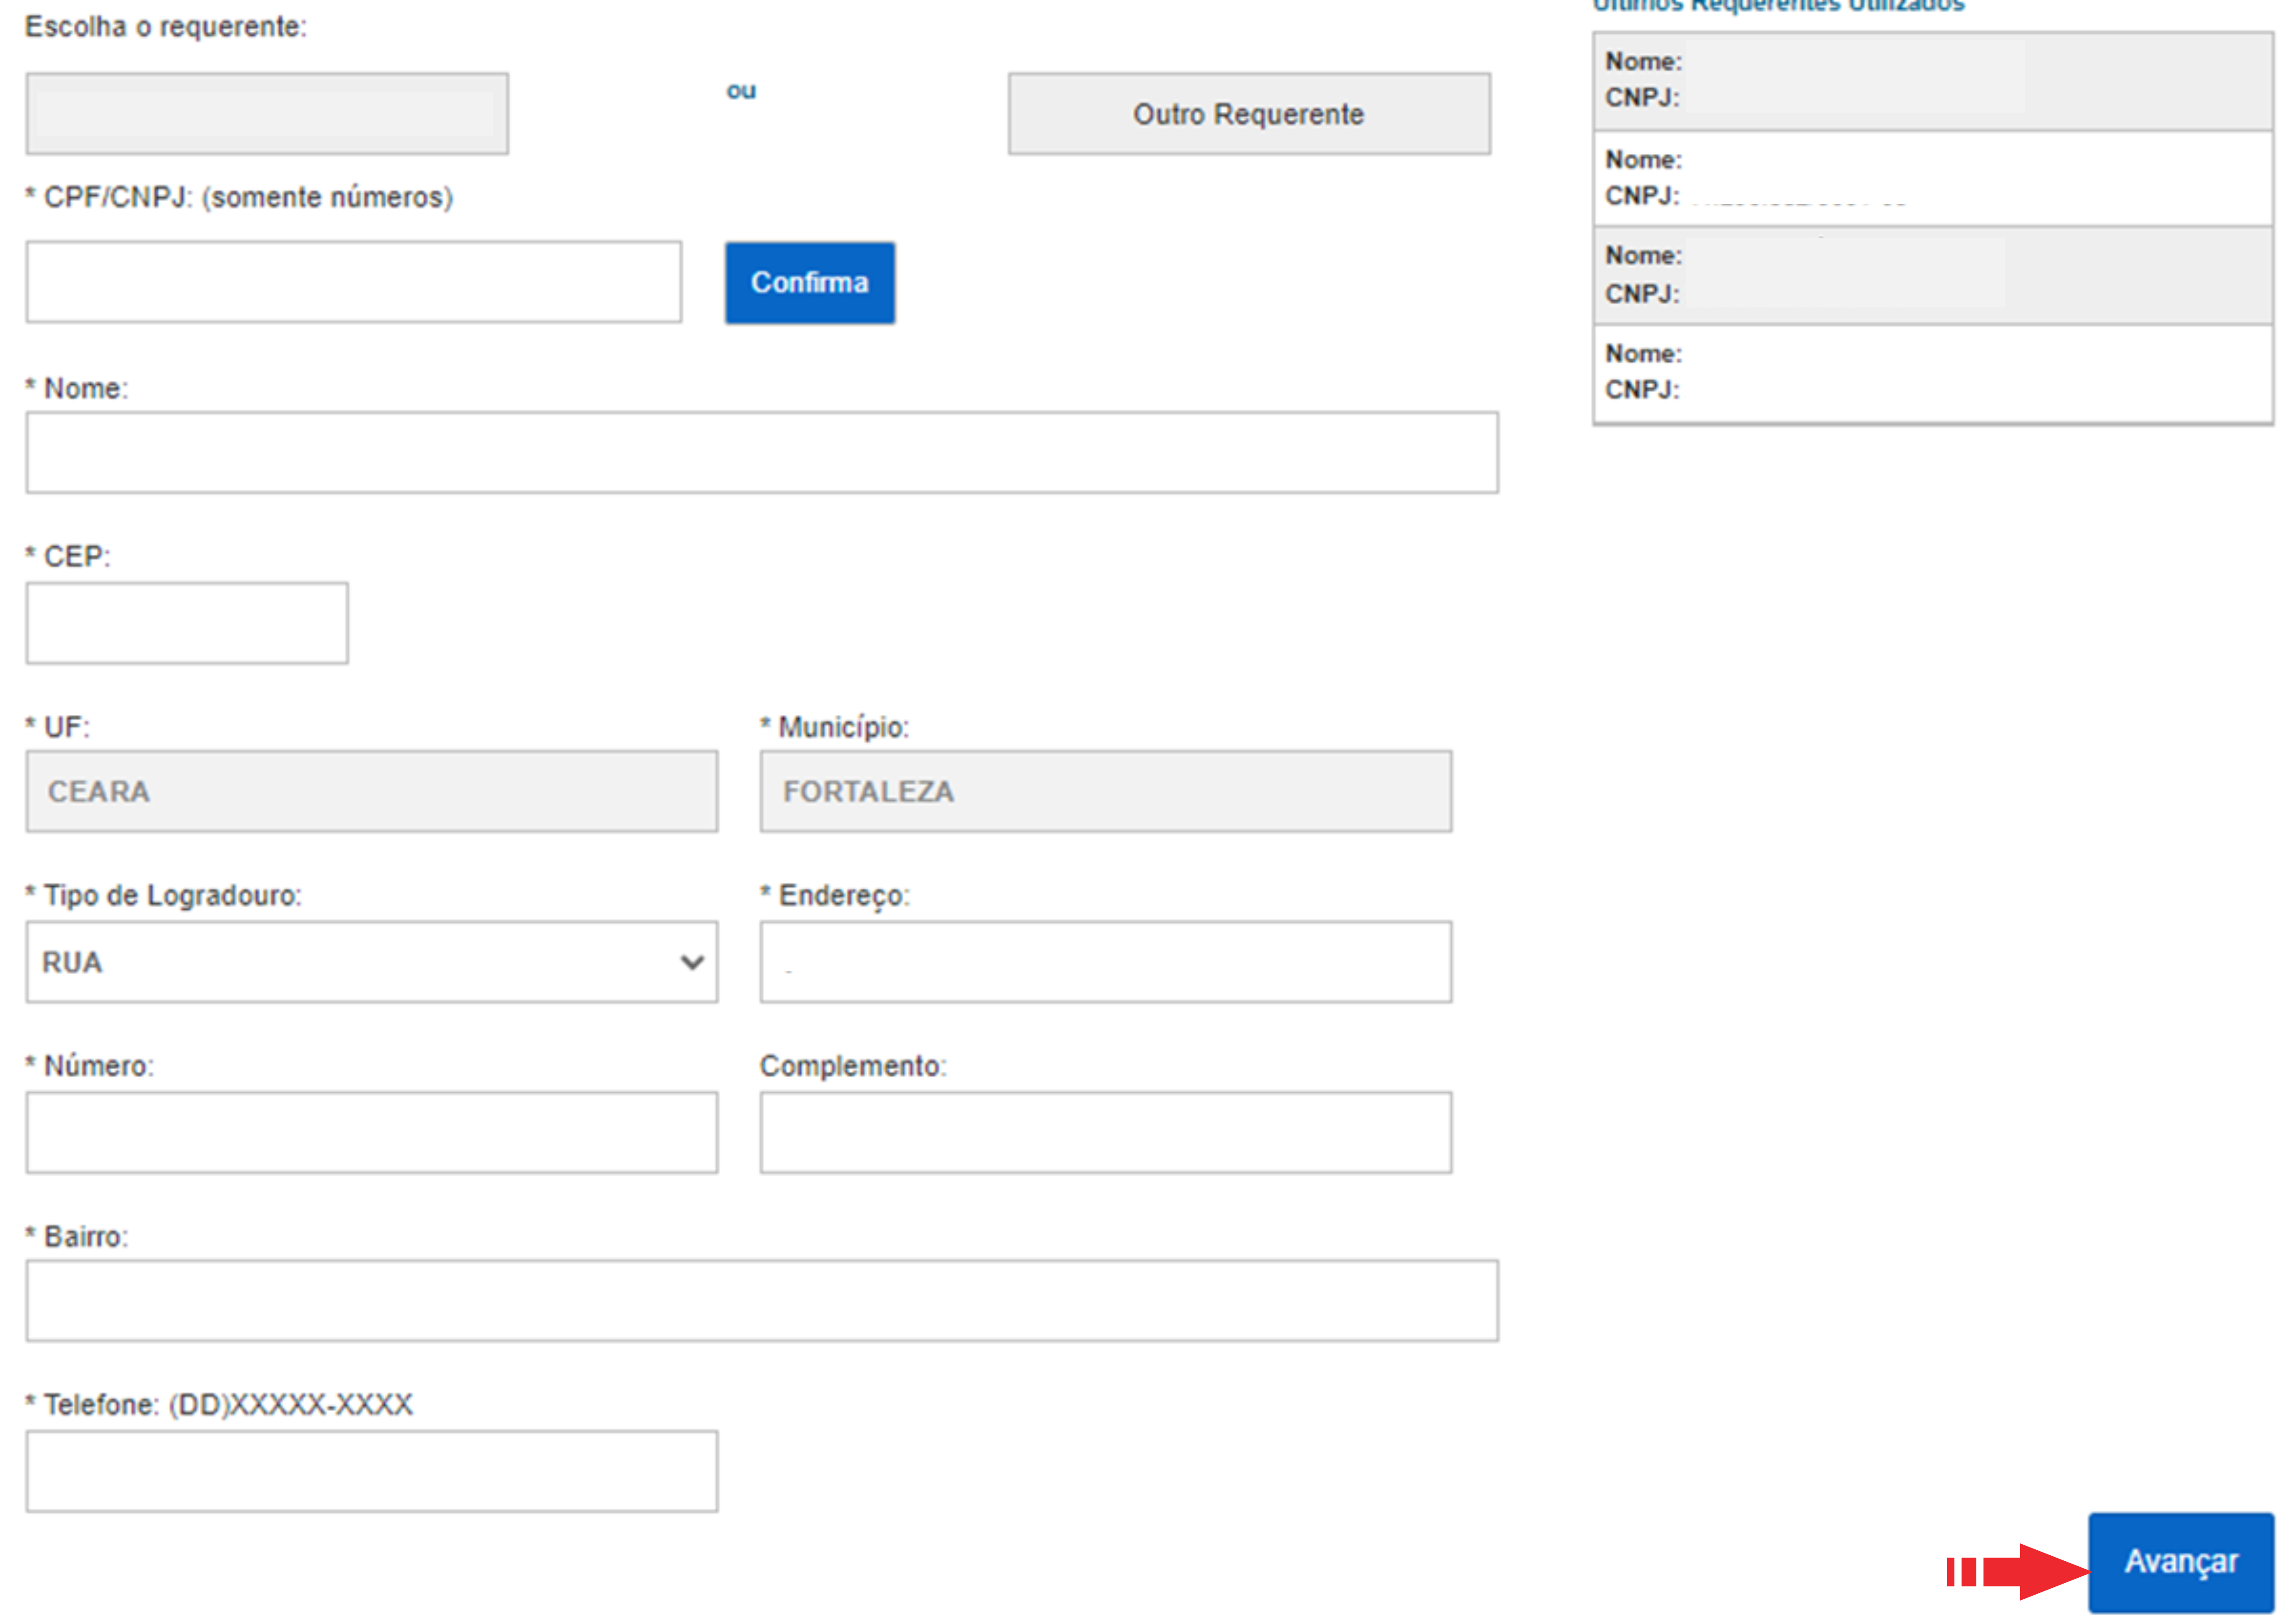This screenshot has height=1624, width=2283.
Task: Select the CEP input box
Action: (187, 623)
